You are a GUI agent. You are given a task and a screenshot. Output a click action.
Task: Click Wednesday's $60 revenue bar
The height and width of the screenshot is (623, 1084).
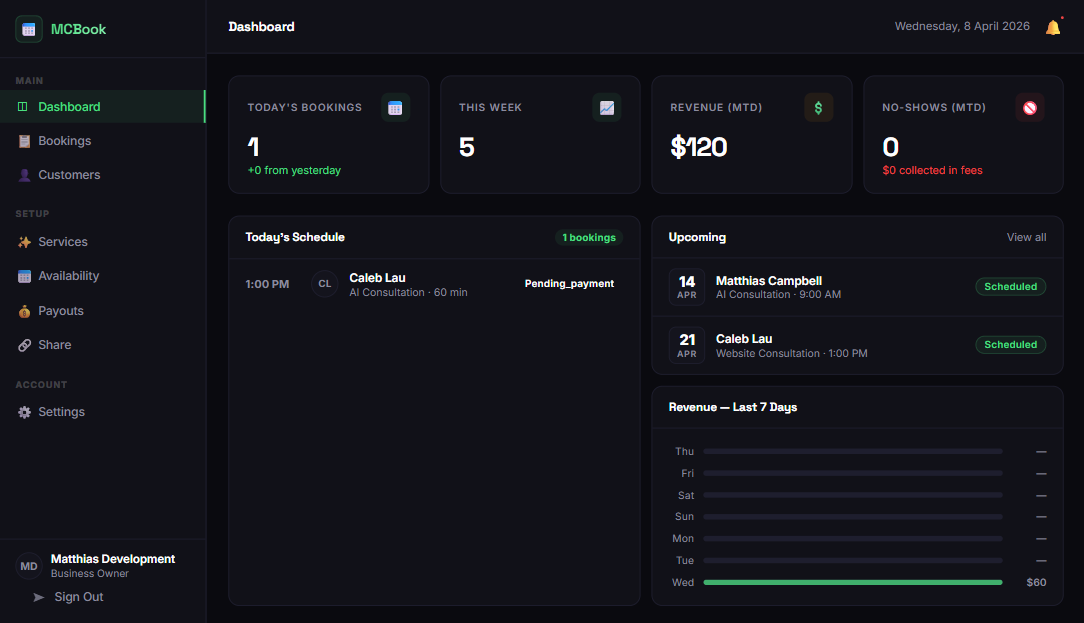point(853,581)
